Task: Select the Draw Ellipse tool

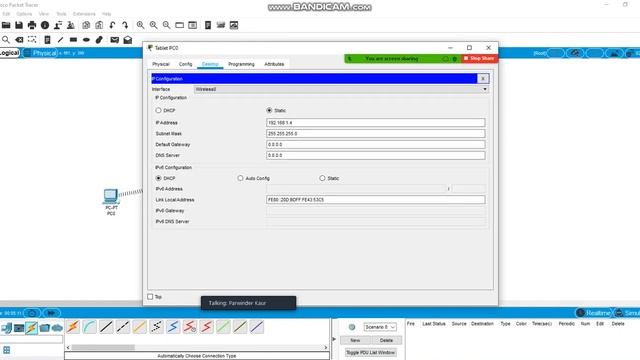Action: click(x=86, y=40)
